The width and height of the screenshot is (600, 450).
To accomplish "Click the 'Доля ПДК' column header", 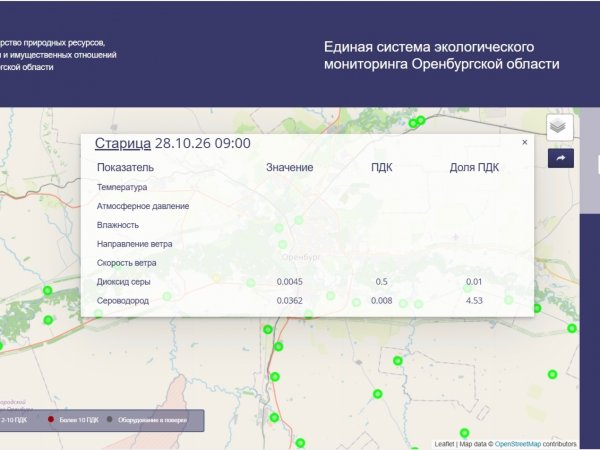I will coord(474,167).
